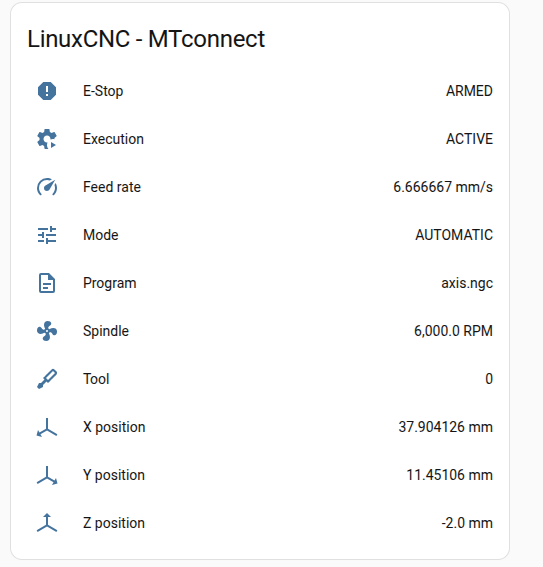543x567 pixels.
Task: Open the Execution entity details
Action: coord(114,139)
